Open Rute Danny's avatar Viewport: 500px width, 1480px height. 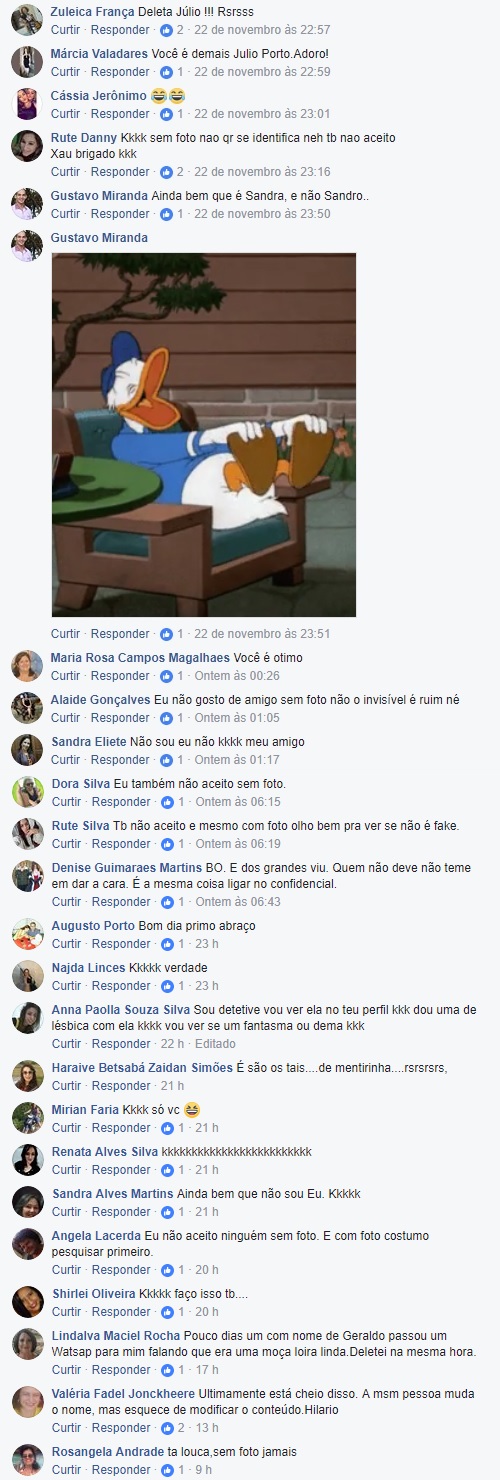(x=27, y=146)
